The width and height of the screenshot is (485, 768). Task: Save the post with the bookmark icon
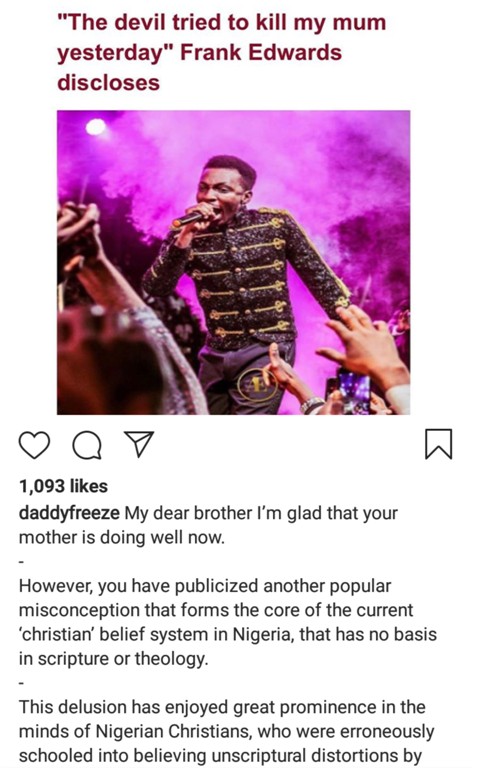coord(438,444)
